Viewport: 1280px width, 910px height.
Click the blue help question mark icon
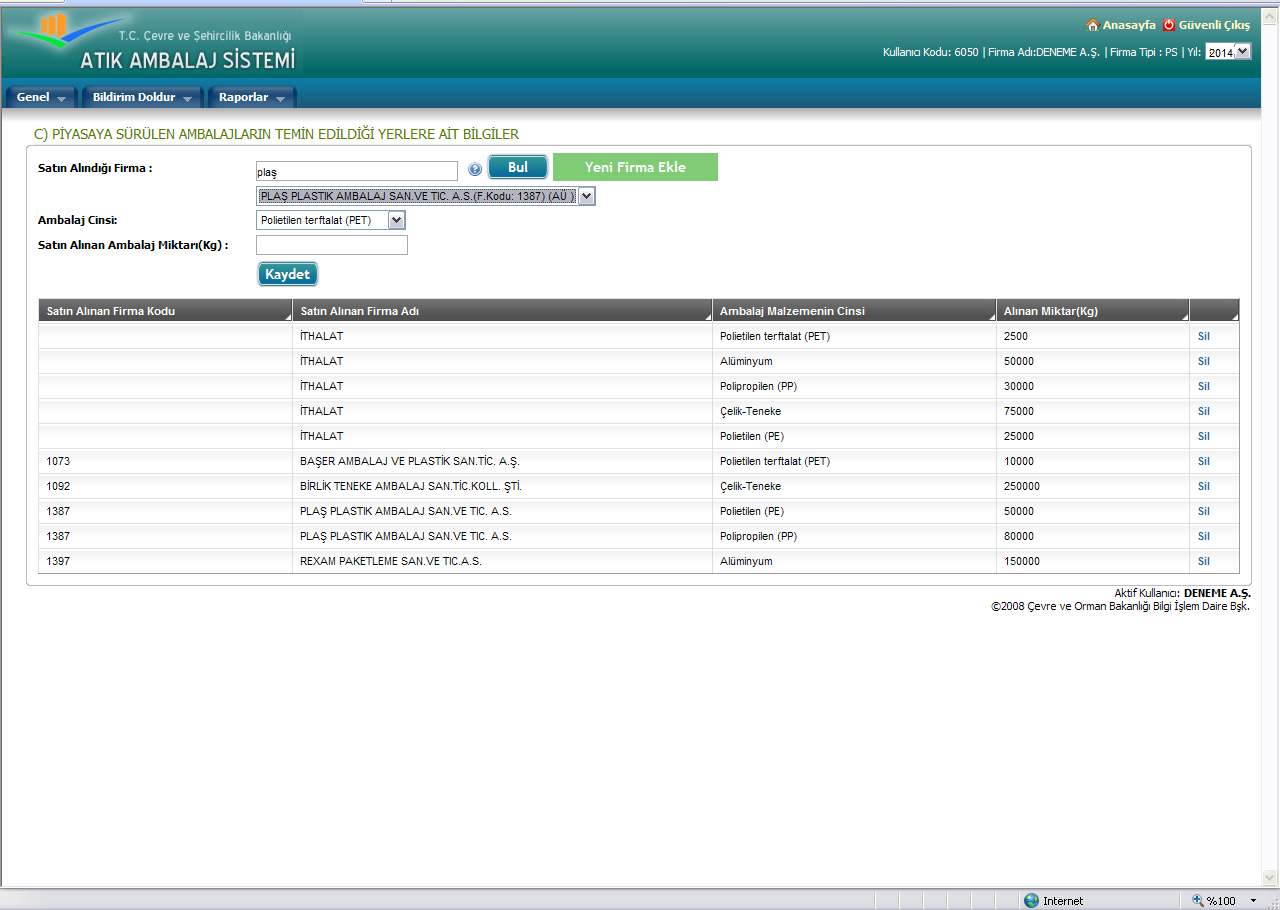tap(475, 169)
